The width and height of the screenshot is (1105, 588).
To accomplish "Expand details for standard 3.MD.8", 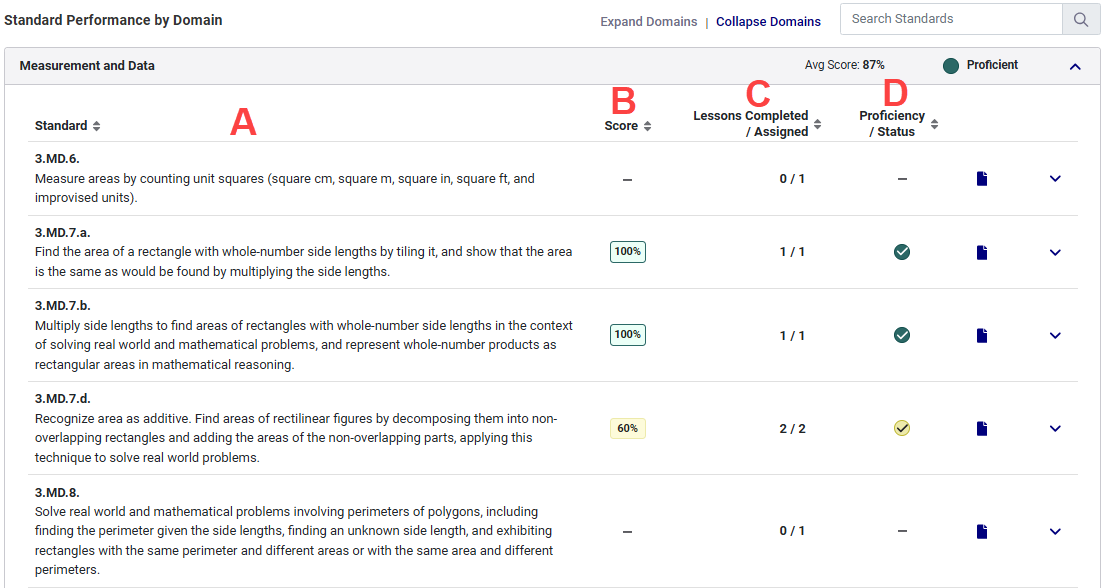I will tap(1055, 531).
